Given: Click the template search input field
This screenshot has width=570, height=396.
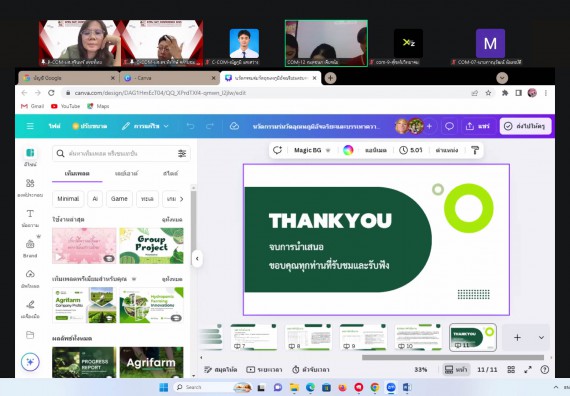Looking at the screenshot, I should coord(121,153).
